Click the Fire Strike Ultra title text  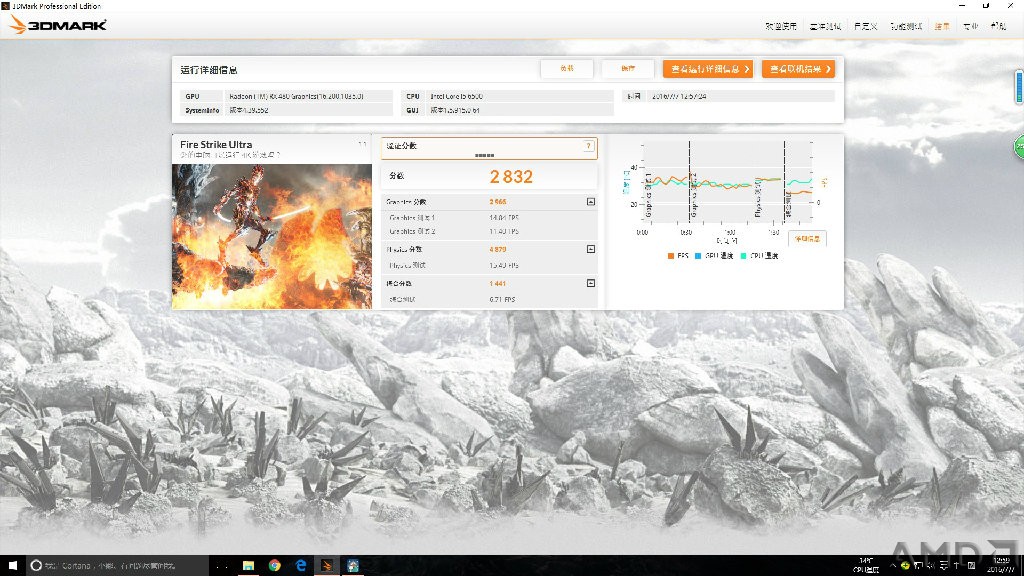216,144
